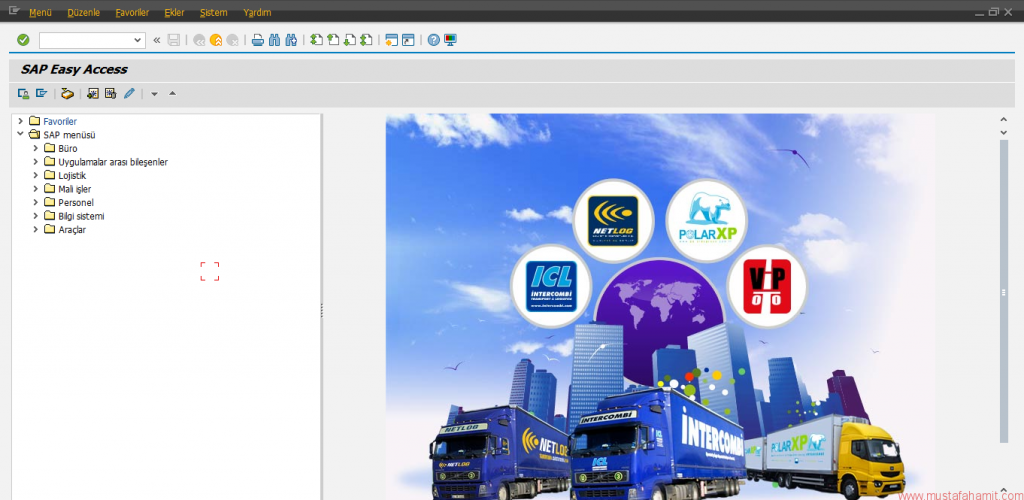Select the Mali işler tree item
The height and width of the screenshot is (500, 1024).
tap(74, 190)
